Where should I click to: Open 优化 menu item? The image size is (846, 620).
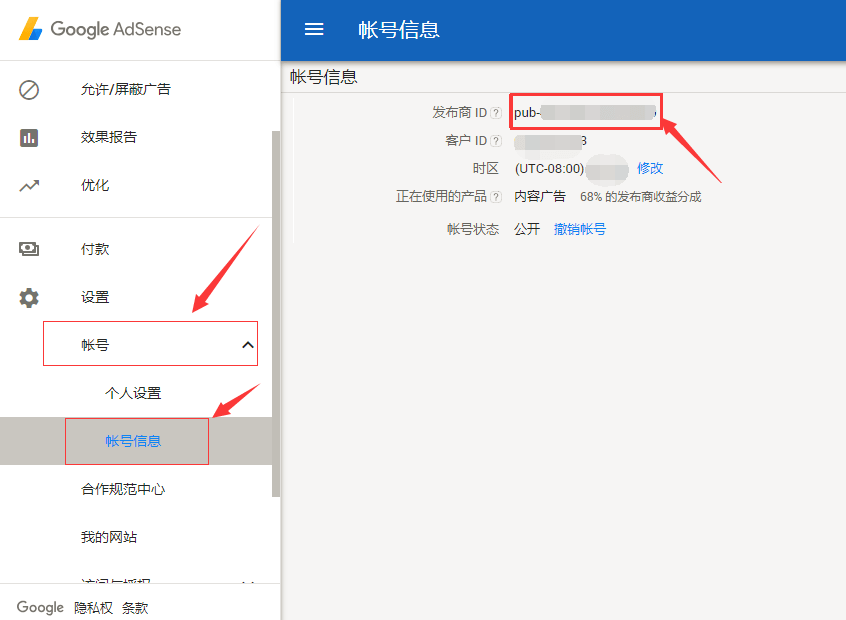pyautogui.click(x=95, y=186)
